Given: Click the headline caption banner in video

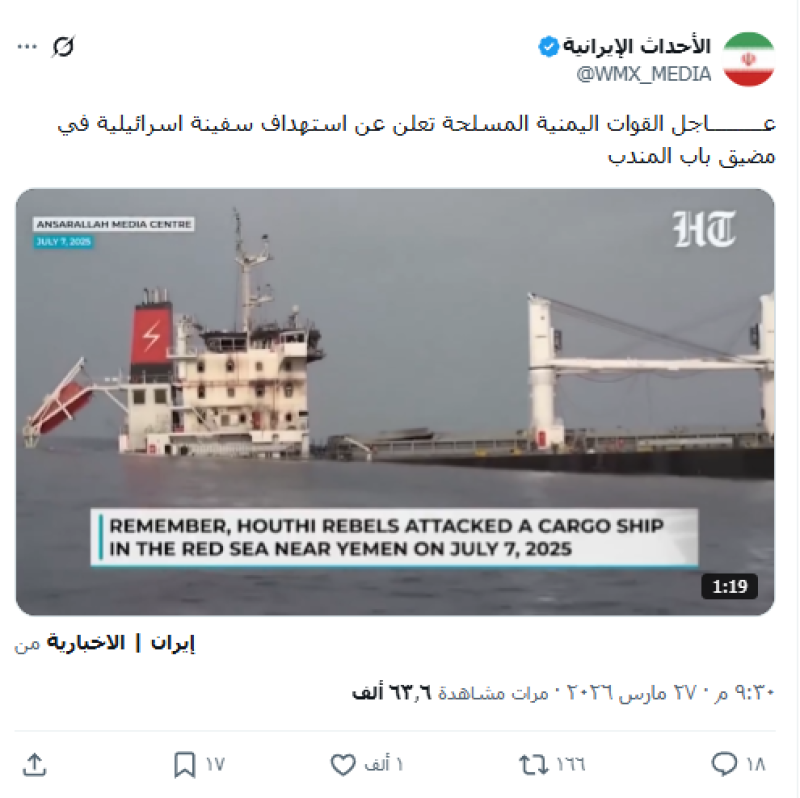Looking at the screenshot, I should (x=394, y=537).
